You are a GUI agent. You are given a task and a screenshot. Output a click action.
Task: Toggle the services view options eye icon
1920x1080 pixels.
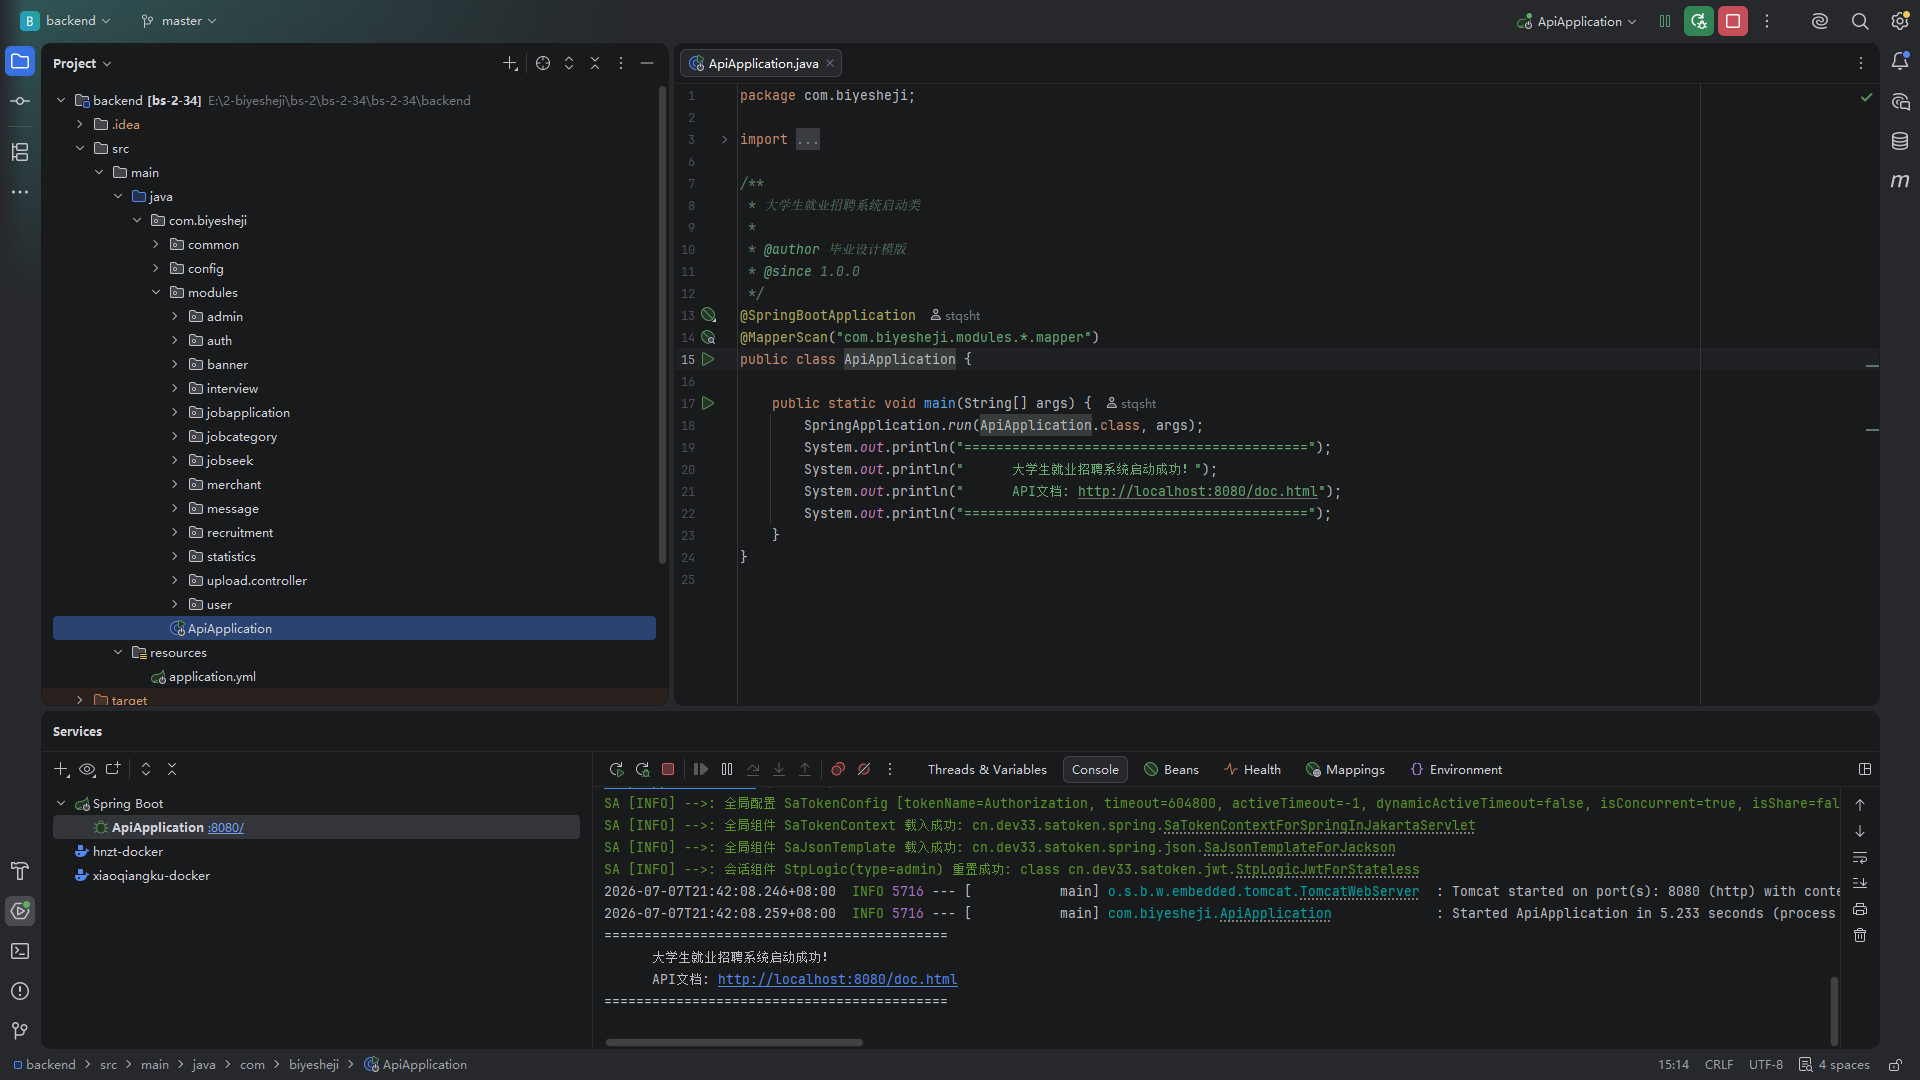coord(87,769)
